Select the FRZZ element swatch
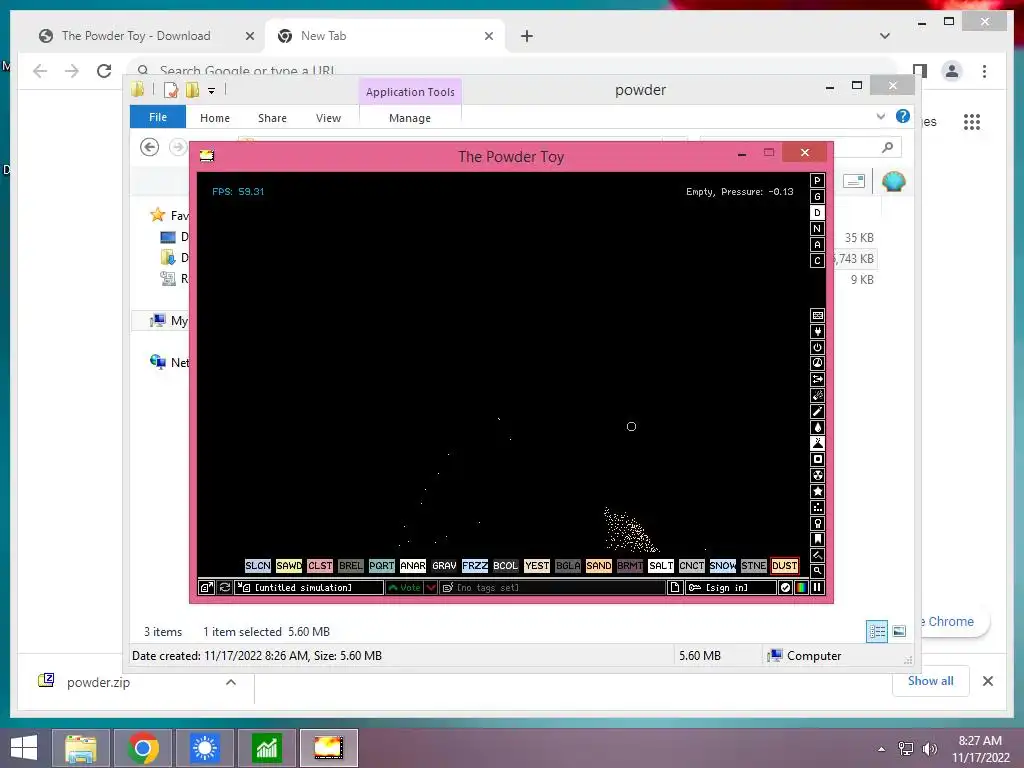Screen dimensions: 1024x768 [475, 566]
